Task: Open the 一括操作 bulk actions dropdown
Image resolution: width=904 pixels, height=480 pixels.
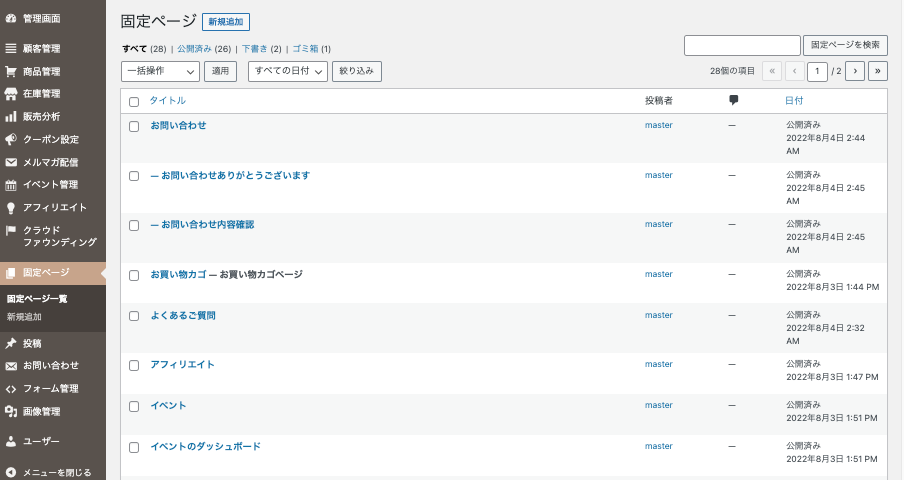Action: pyautogui.click(x=160, y=71)
